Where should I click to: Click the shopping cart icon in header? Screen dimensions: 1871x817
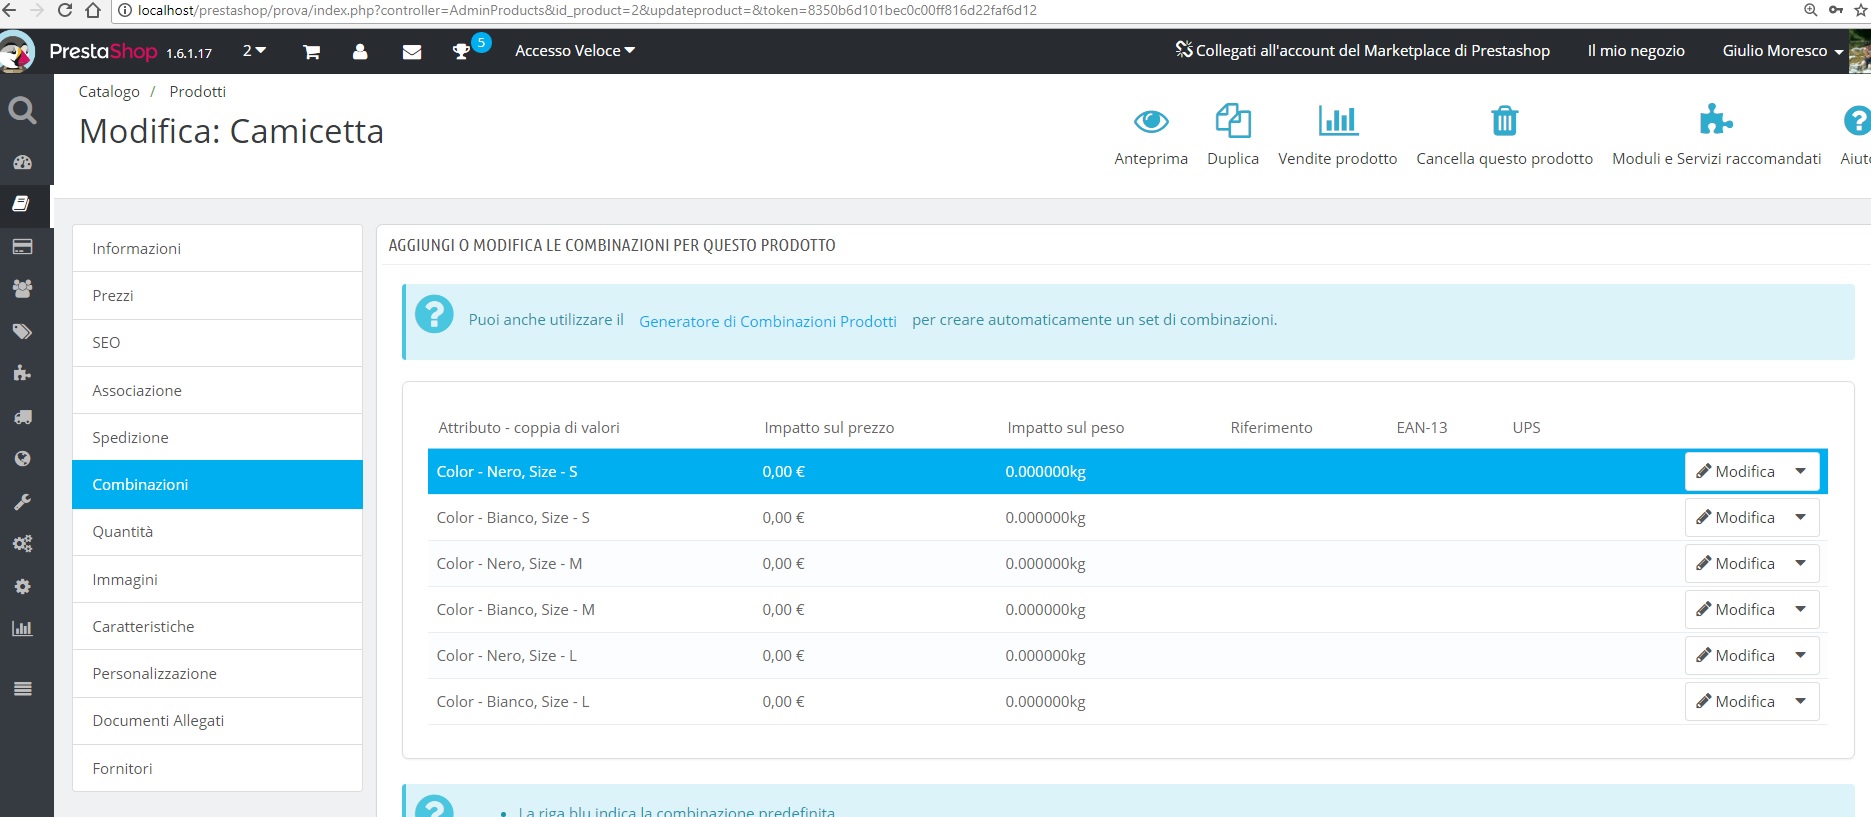(x=312, y=52)
